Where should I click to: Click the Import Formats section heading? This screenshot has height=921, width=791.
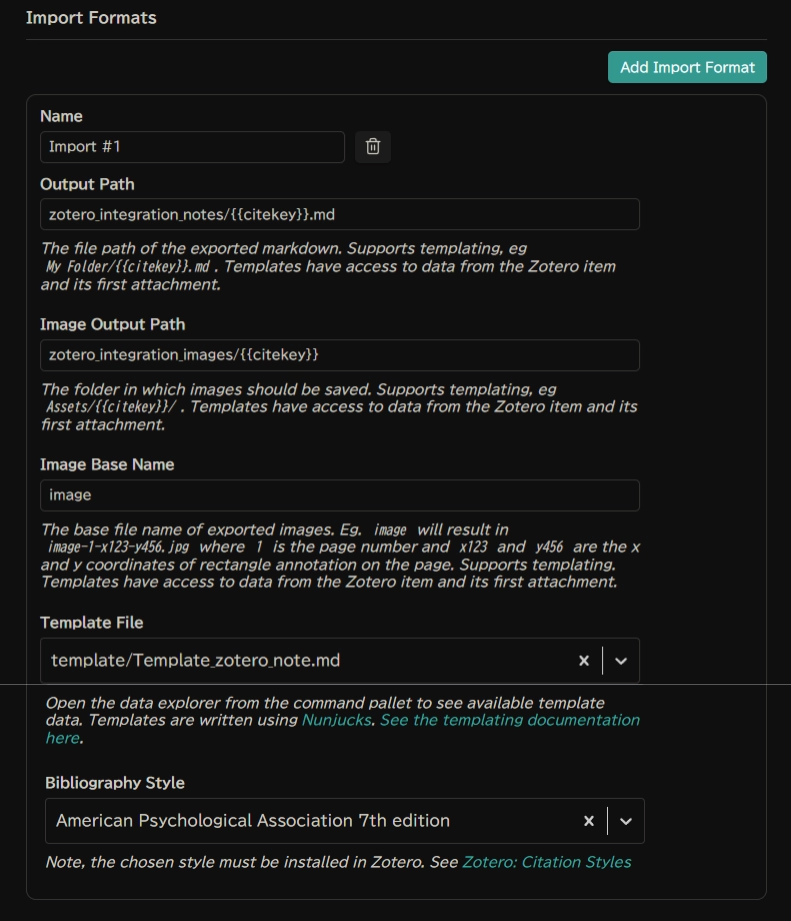tap(91, 18)
